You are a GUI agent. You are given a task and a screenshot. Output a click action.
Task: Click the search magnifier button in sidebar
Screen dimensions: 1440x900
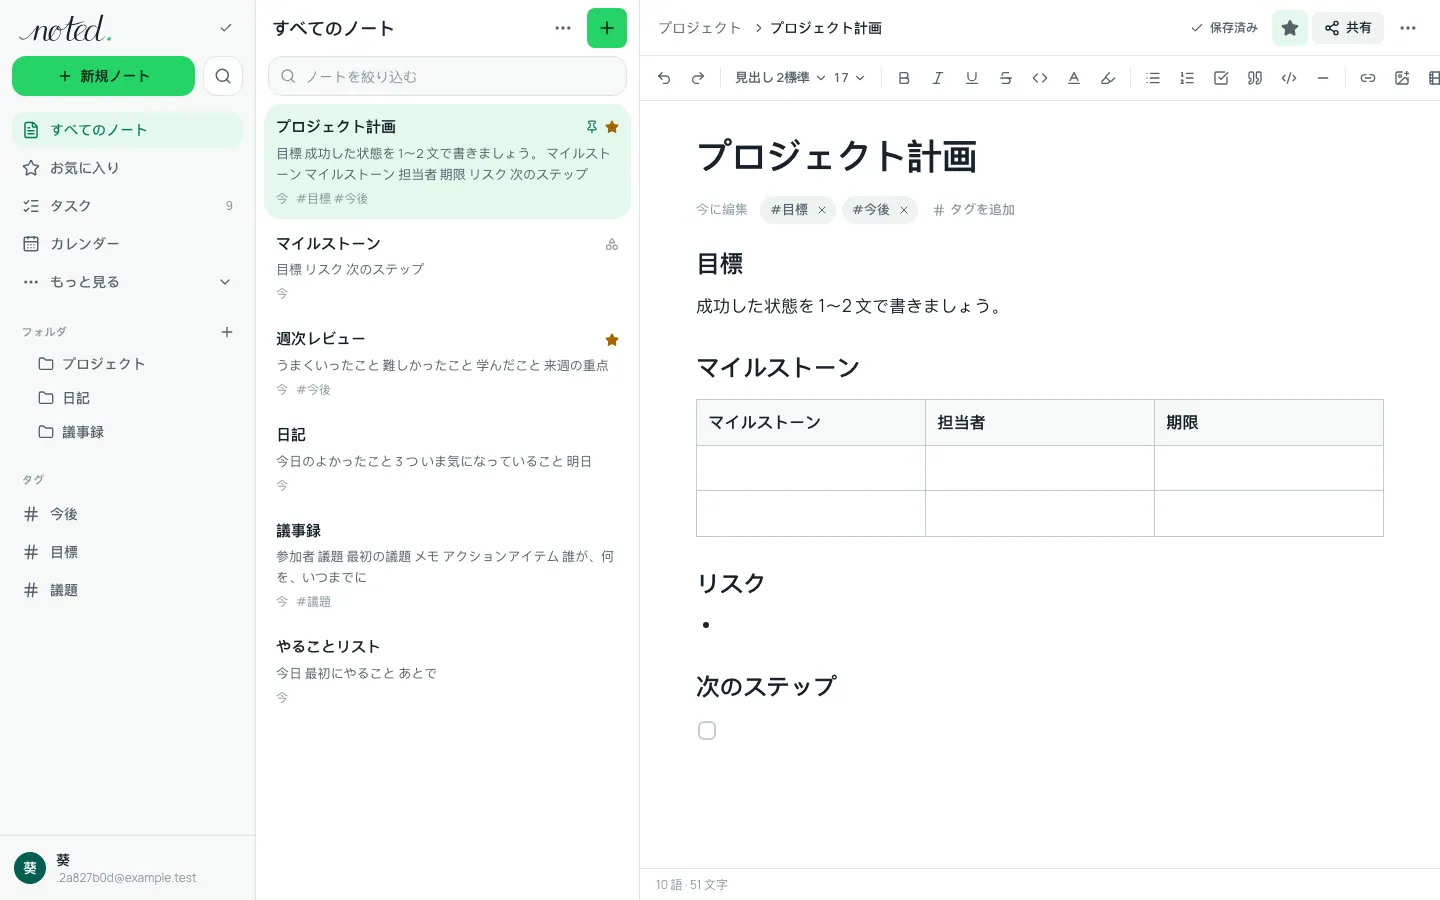click(223, 76)
